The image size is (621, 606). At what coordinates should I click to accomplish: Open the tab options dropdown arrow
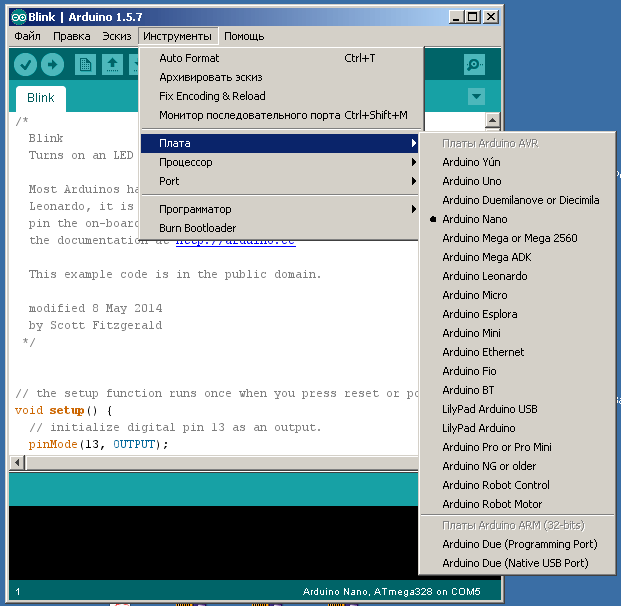(x=476, y=96)
